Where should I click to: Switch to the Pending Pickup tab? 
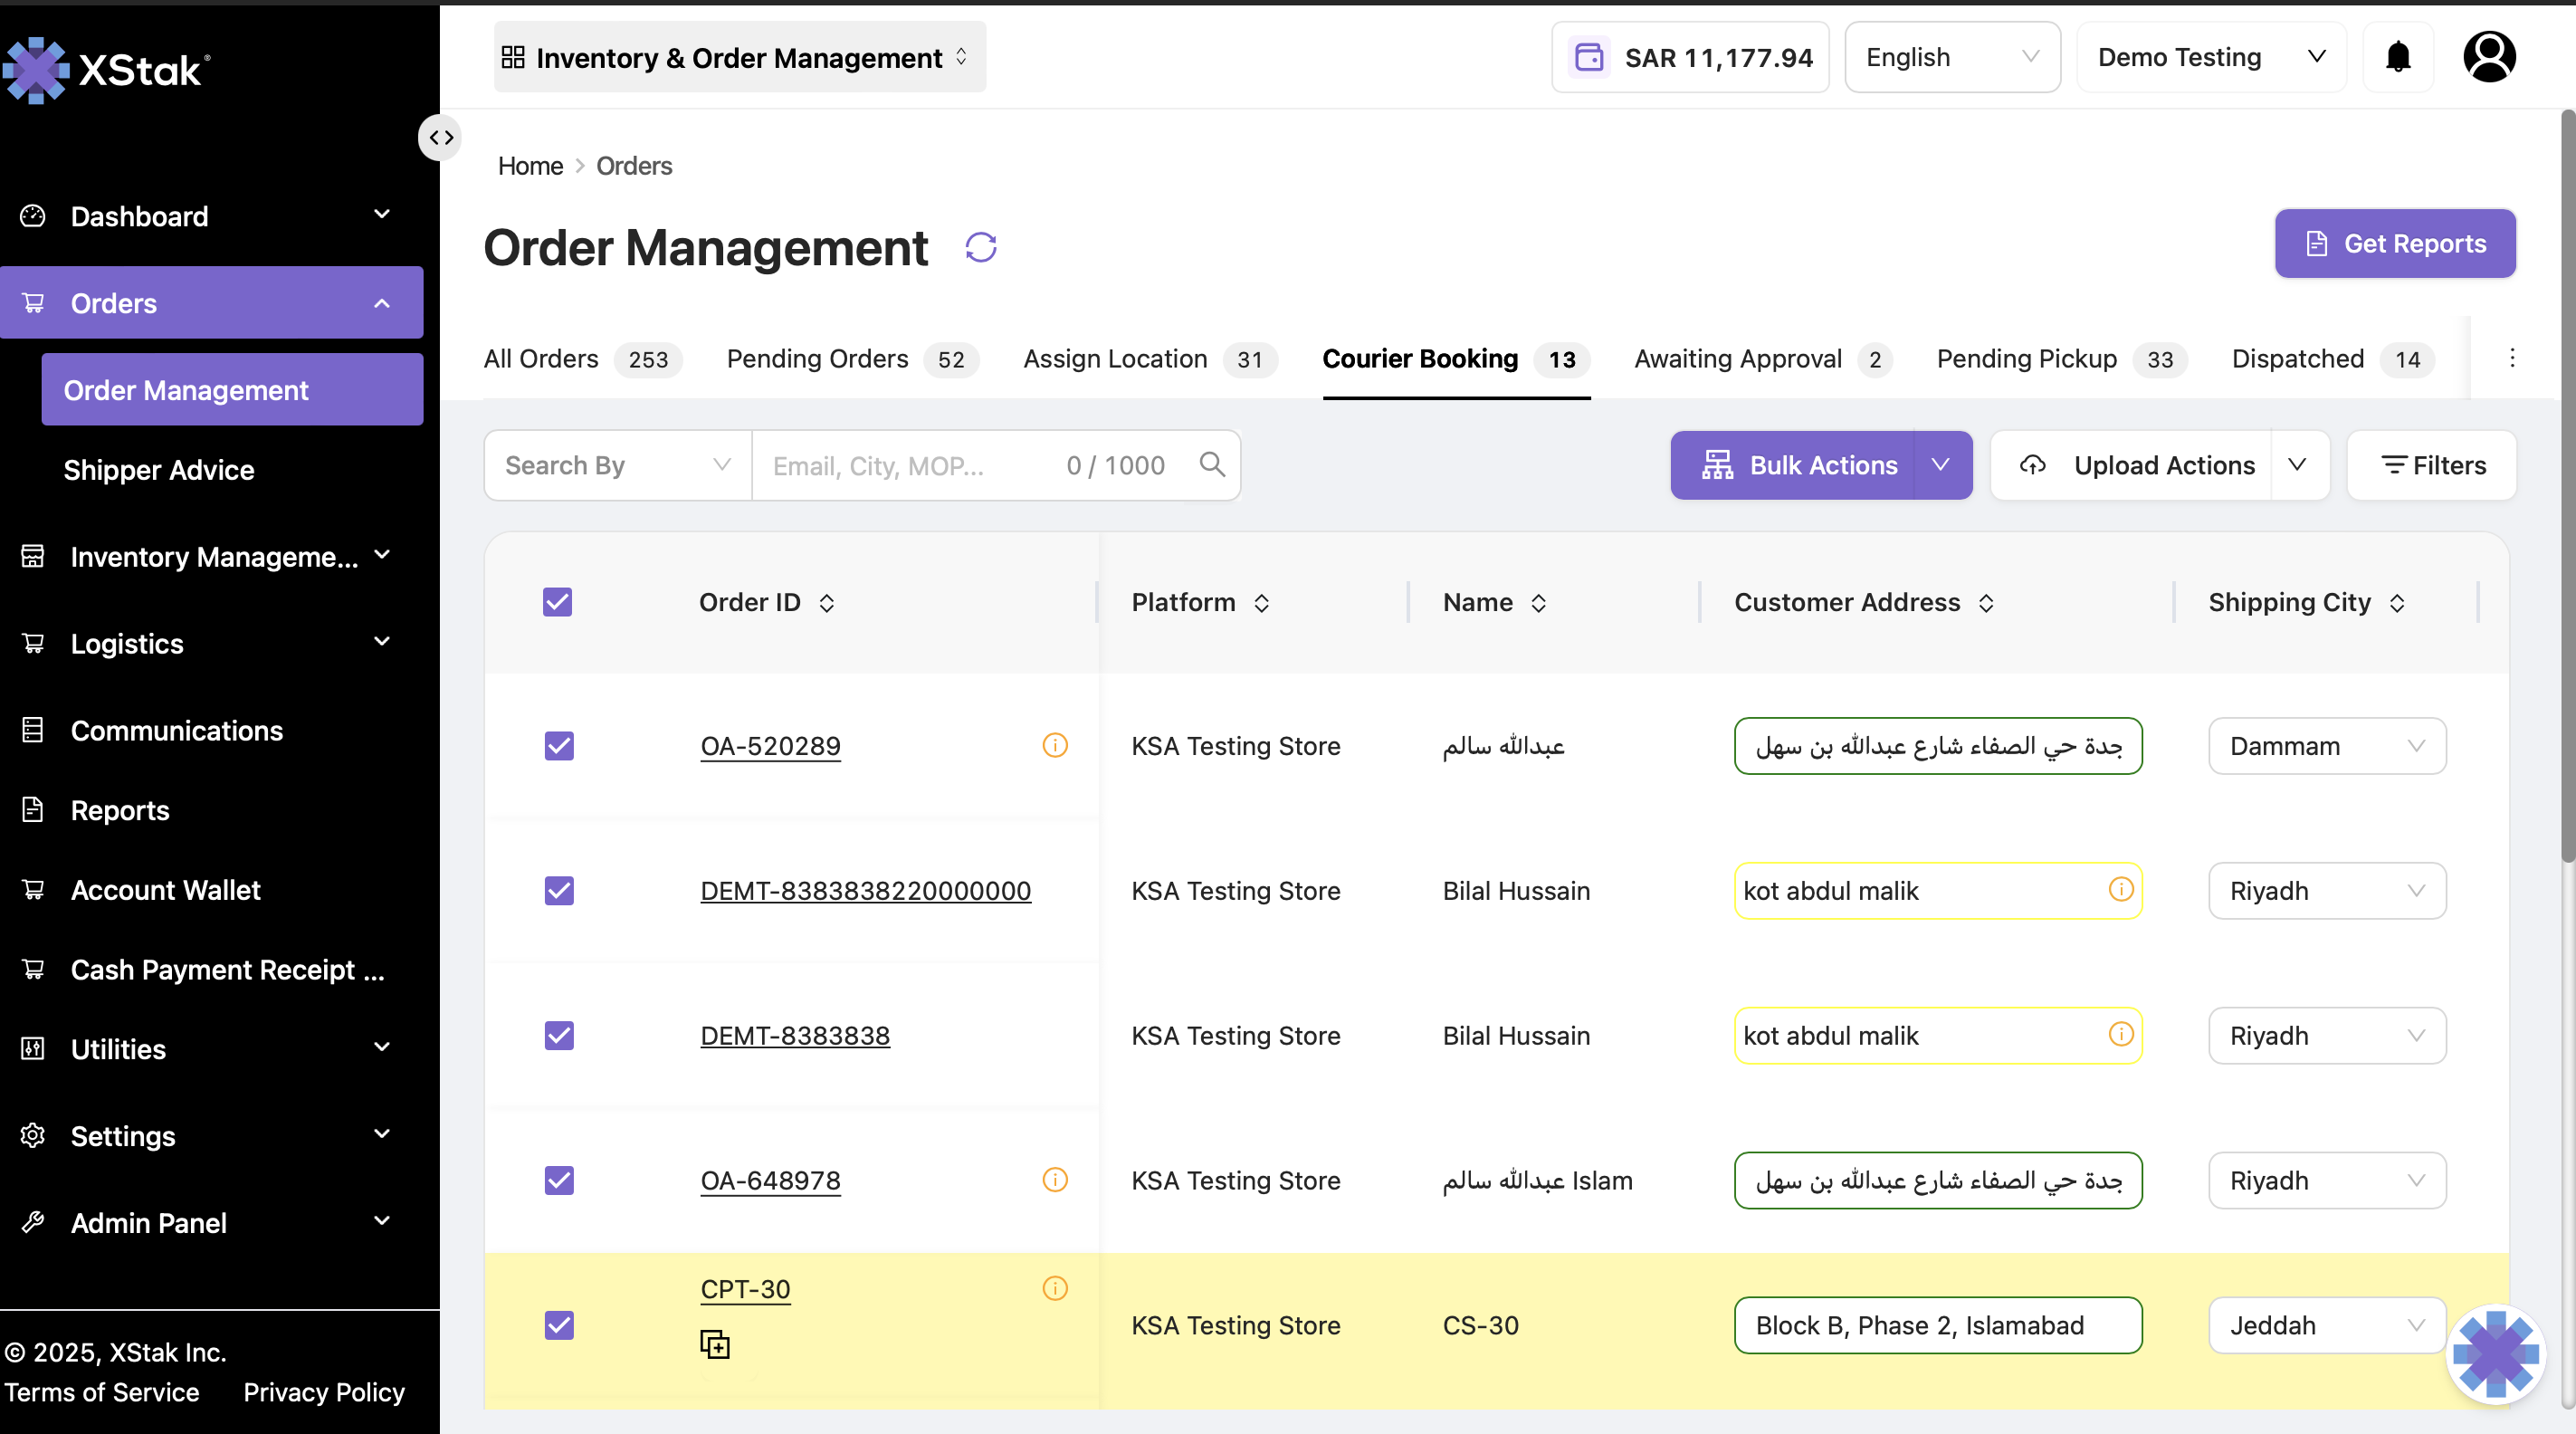point(2061,359)
